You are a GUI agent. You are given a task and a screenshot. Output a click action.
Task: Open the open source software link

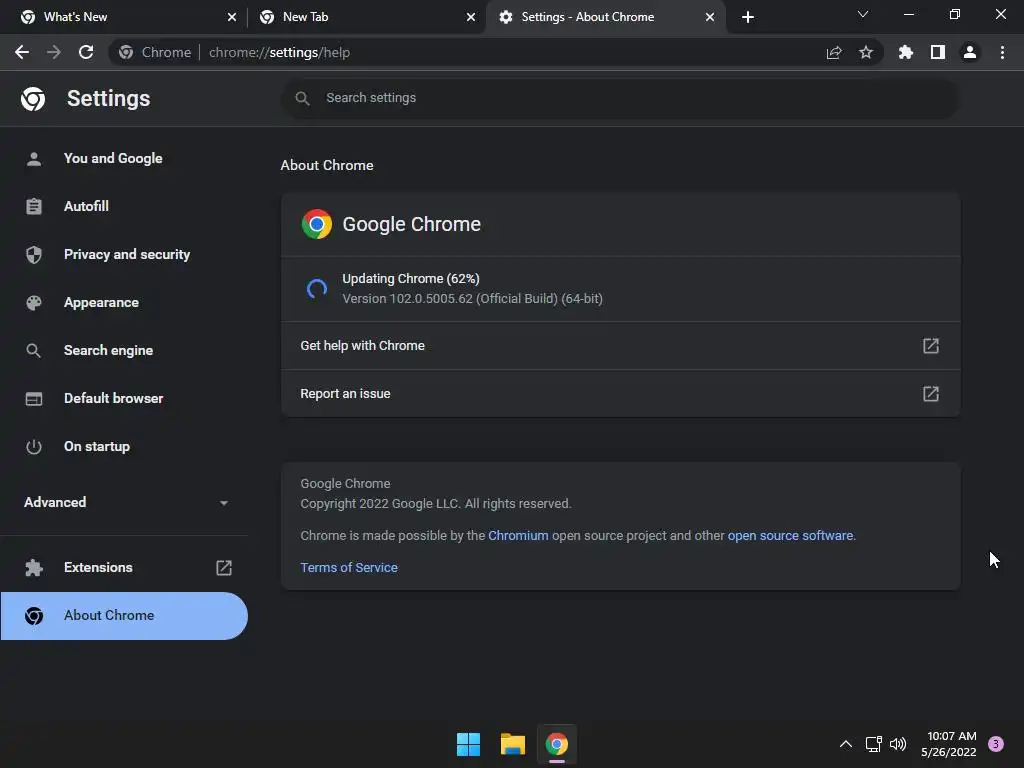(x=790, y=536)
